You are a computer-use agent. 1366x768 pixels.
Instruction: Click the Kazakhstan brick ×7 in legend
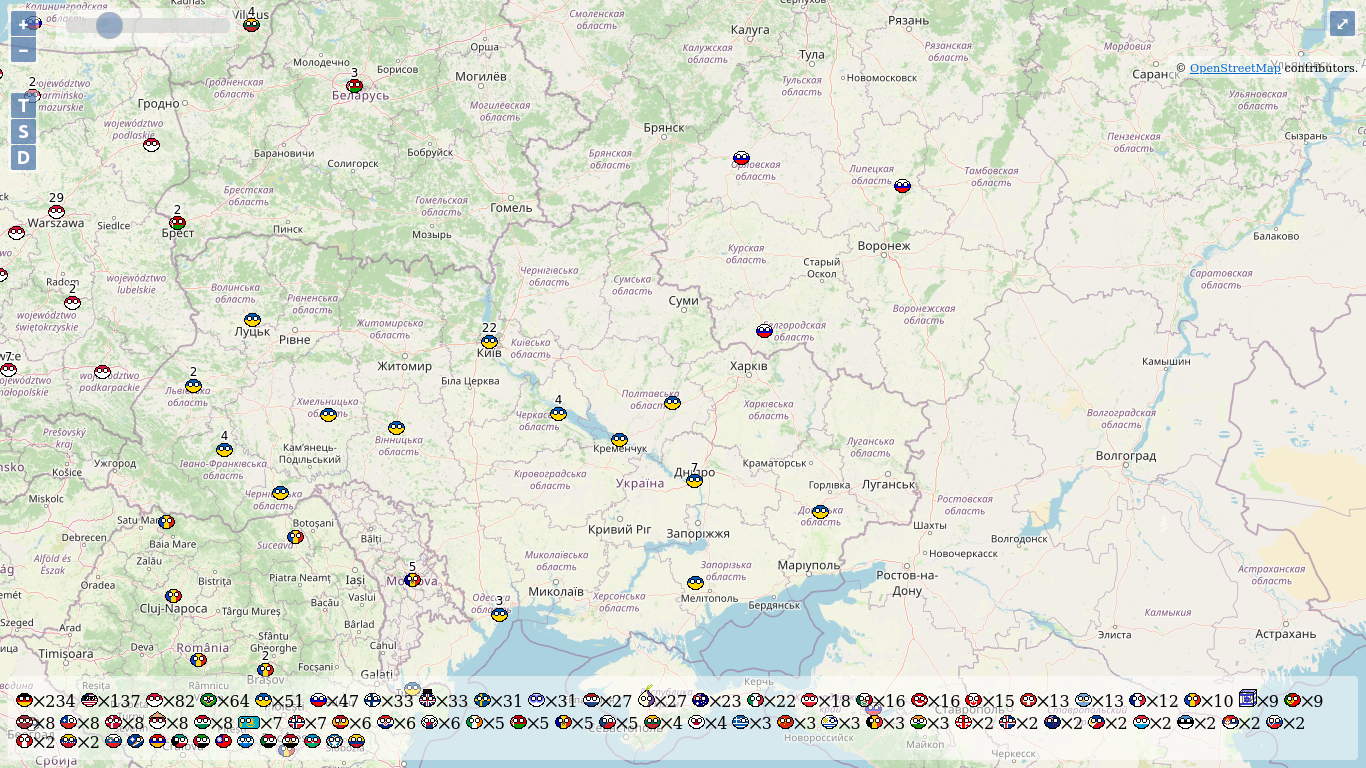point(250,723)
